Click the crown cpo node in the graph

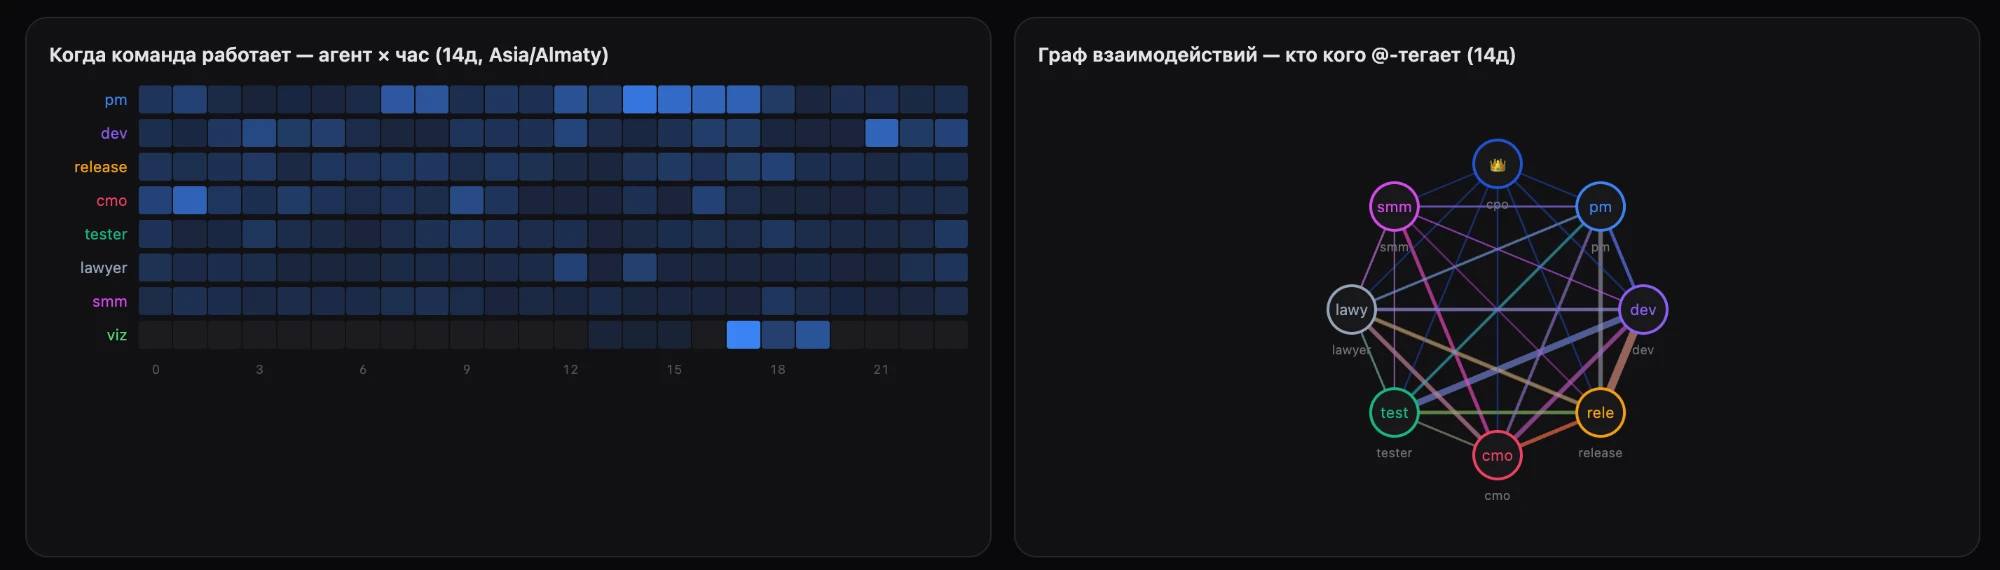coord(1497,164)
